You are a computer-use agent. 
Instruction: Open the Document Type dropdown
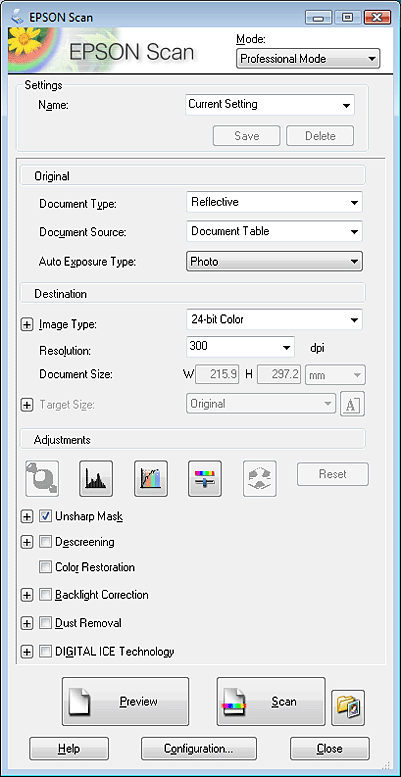[274, 202]
